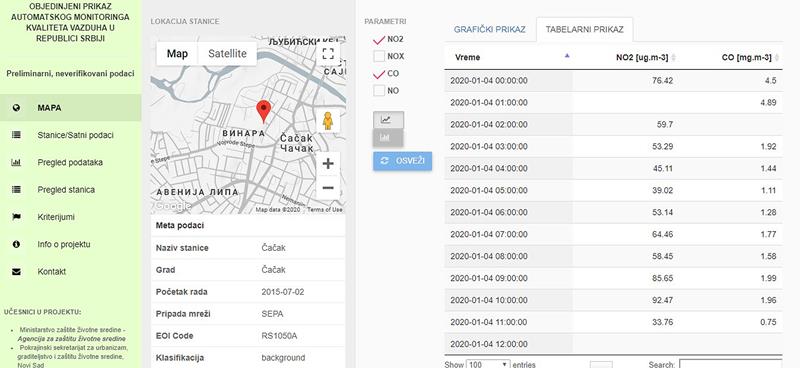
Task: Click the EOI Code value RS1050A
Action: pos(279,336)
